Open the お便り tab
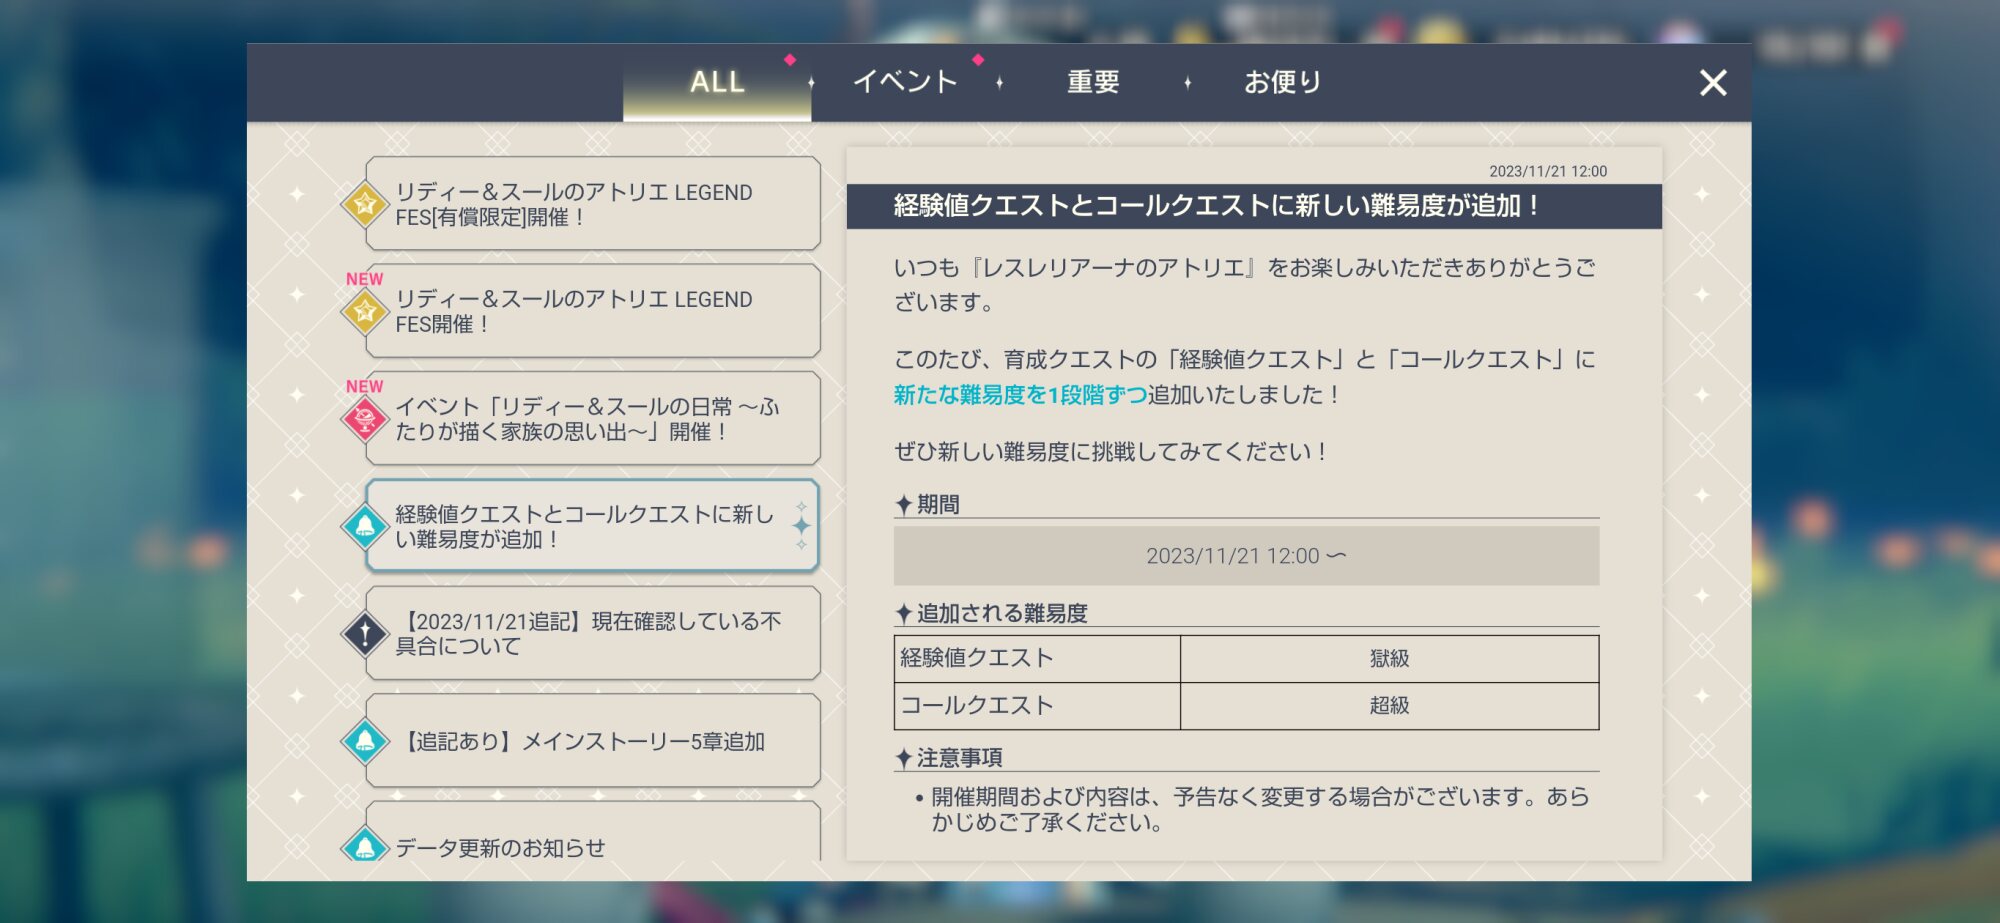Screen dimensions: 2000x923 click(1282, 82)
